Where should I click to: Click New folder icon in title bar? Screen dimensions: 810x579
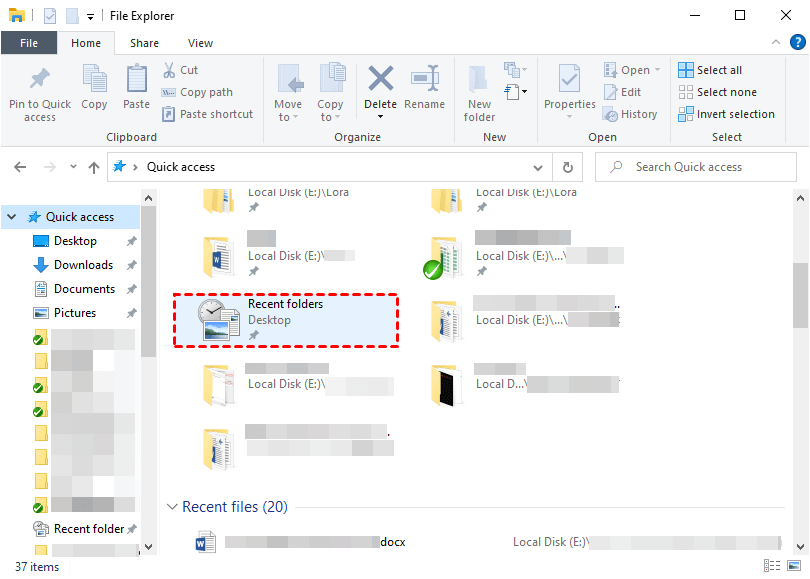(x=72, y=16)
